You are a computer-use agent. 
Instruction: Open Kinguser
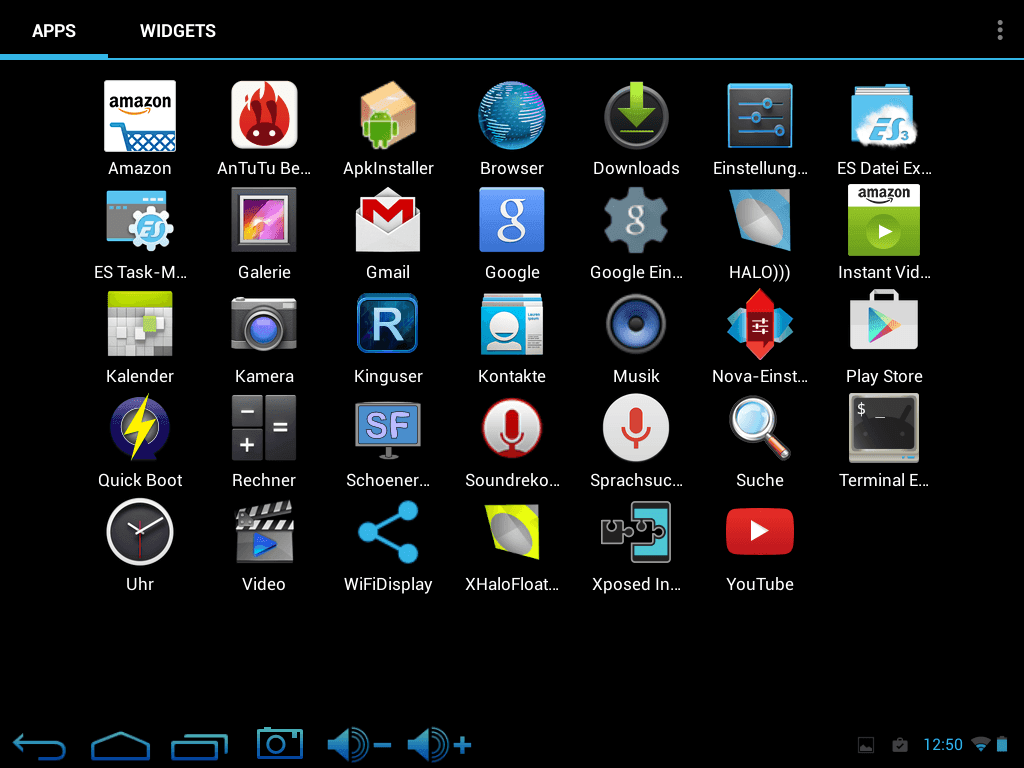click(x=388, y=325)
